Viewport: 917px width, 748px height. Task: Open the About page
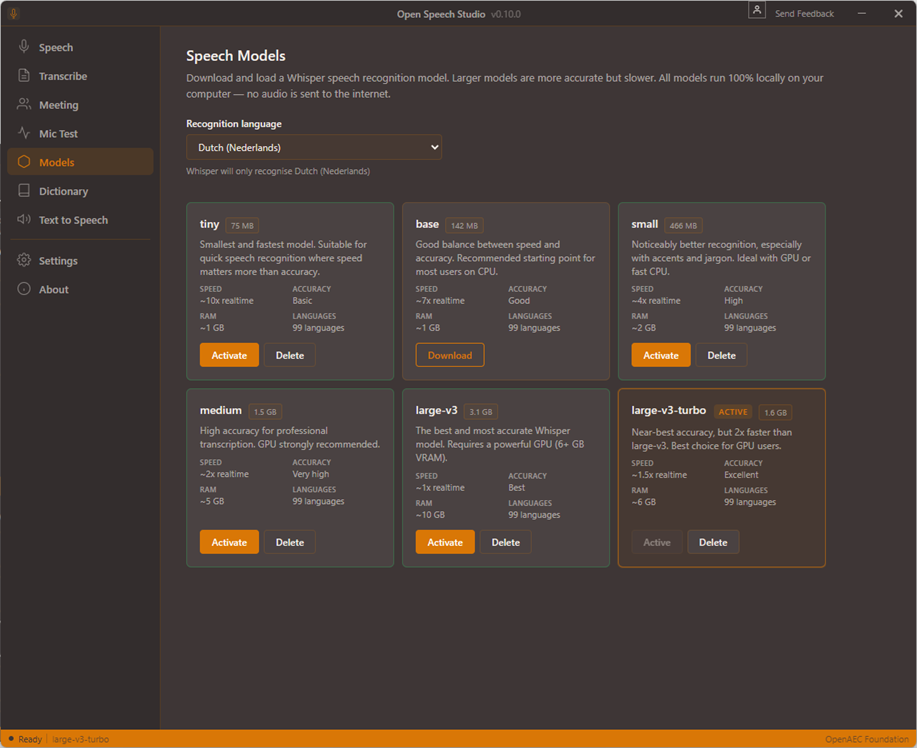click(80, 289)
